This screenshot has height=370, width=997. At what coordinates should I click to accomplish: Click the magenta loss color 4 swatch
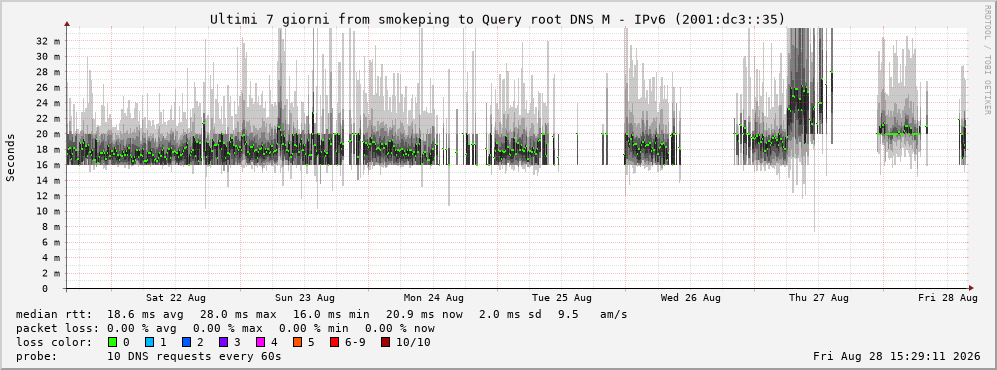click(260, 342)
